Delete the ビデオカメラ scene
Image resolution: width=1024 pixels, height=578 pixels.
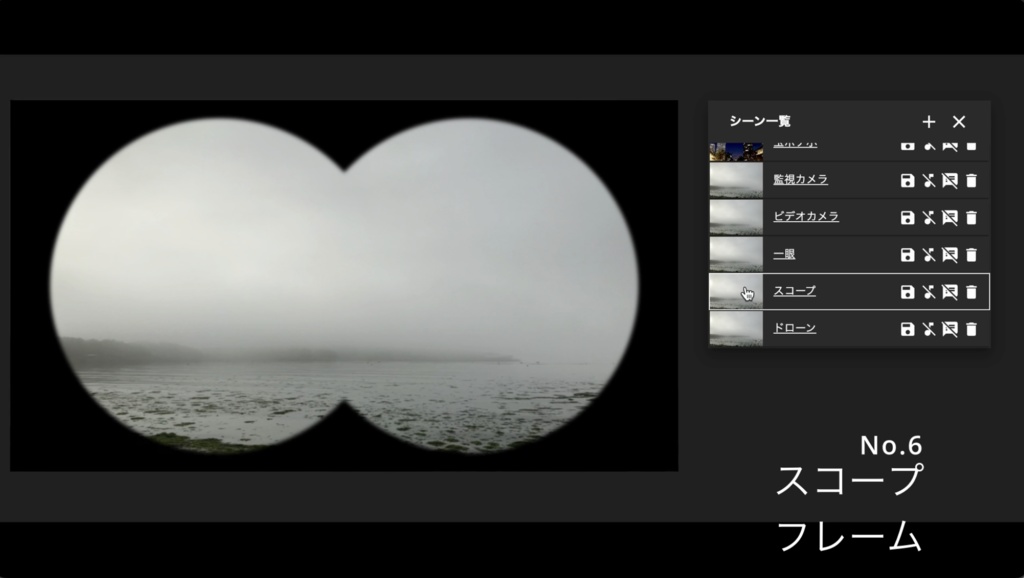(971, 217)
